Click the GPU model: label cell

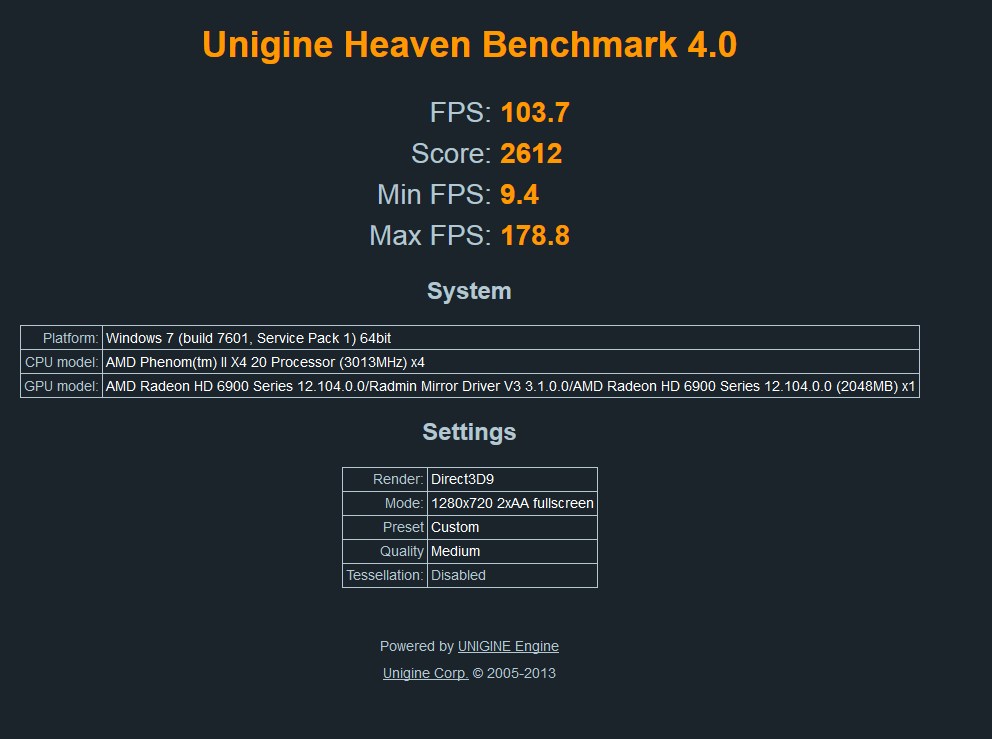(x=61, y=386)
